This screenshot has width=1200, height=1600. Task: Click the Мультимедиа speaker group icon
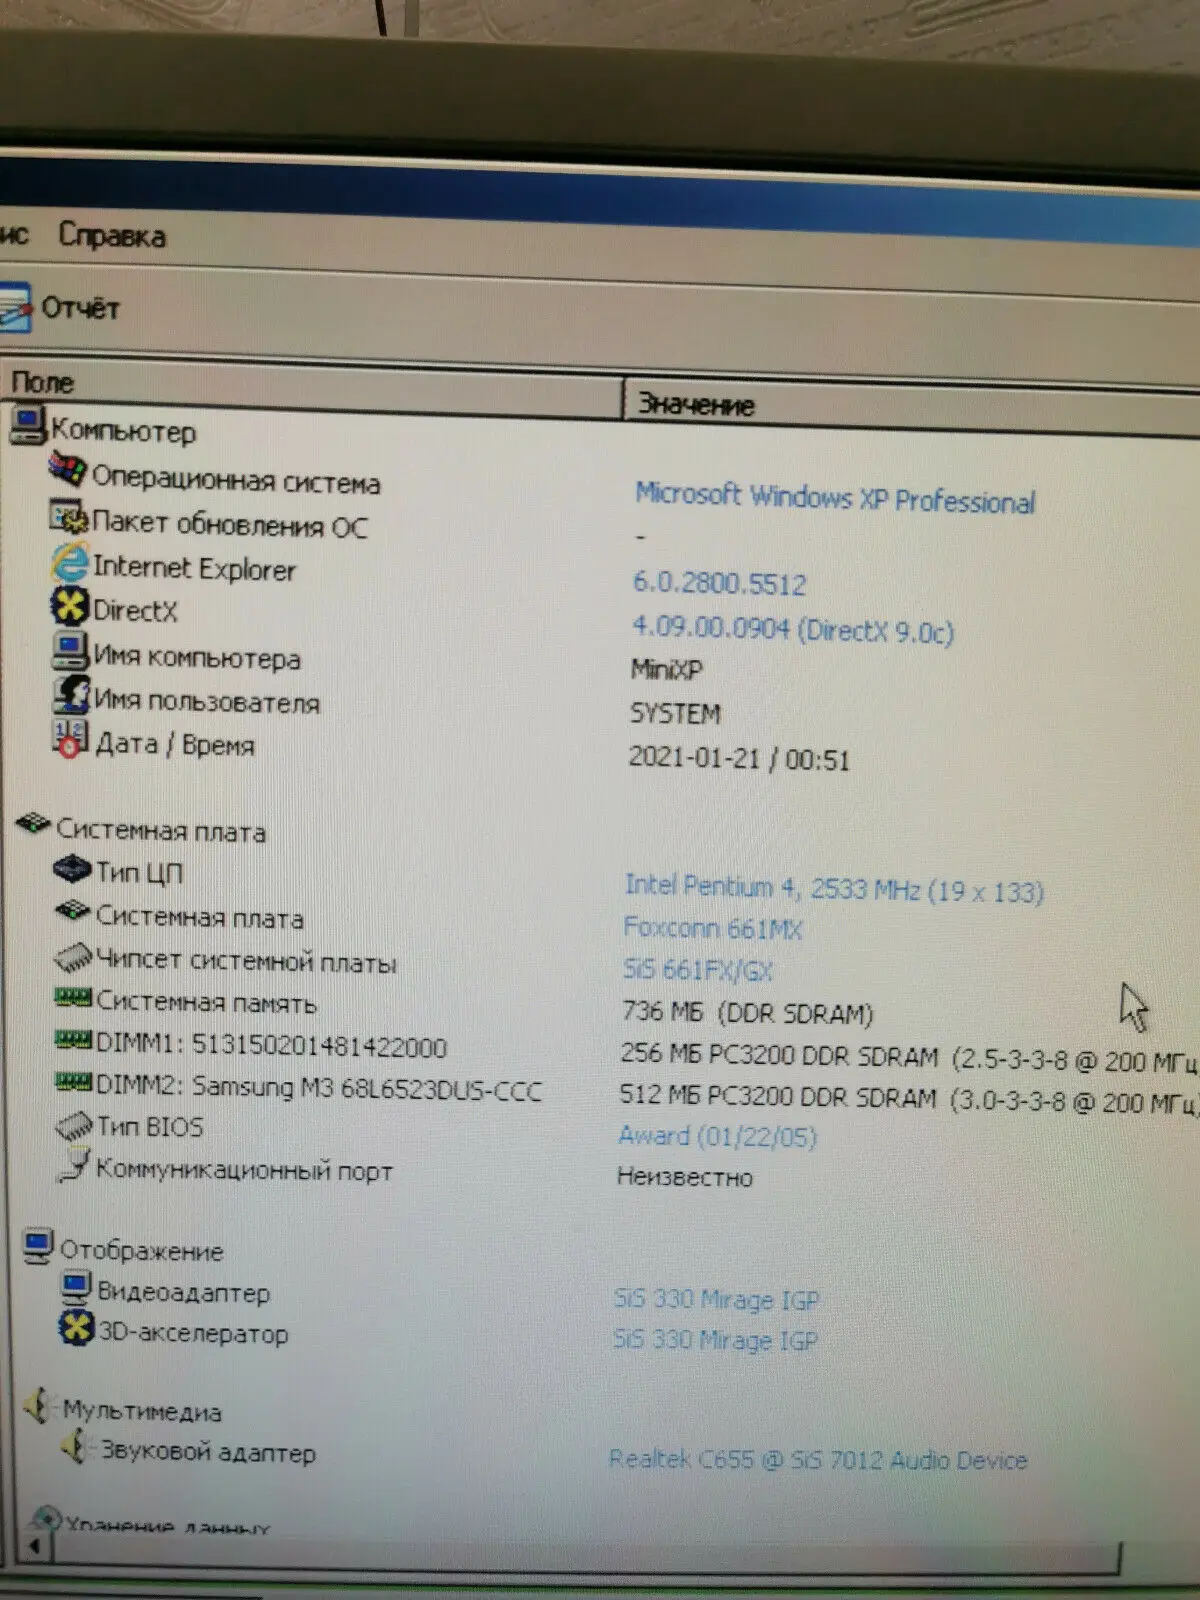coord(39,1406)
